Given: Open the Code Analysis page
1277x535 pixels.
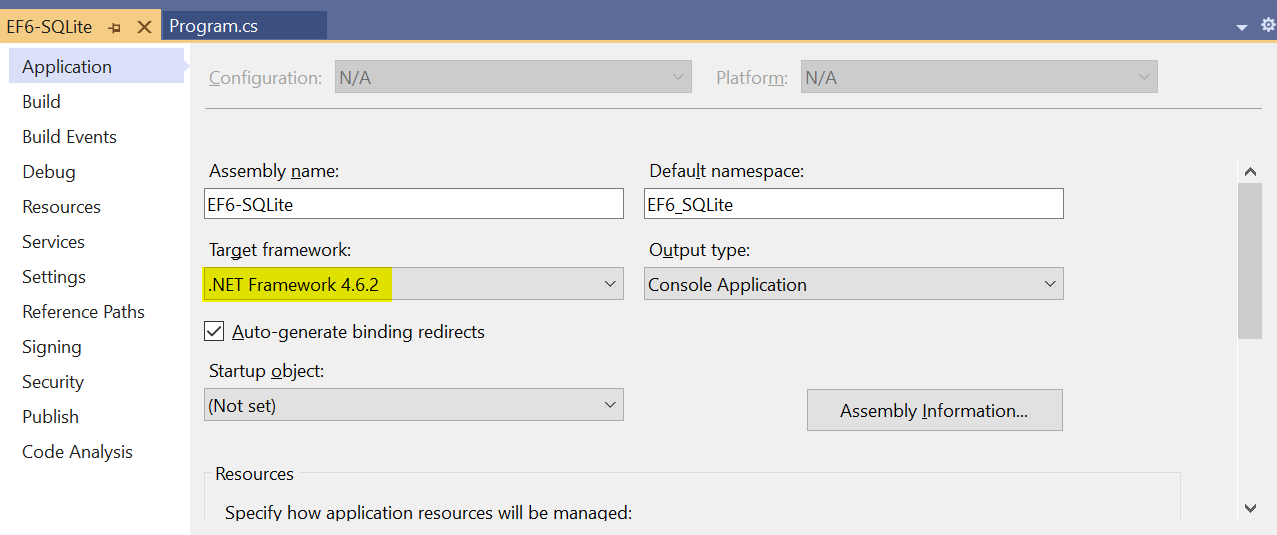Looking at the screenshot, I should click(78, 452).
